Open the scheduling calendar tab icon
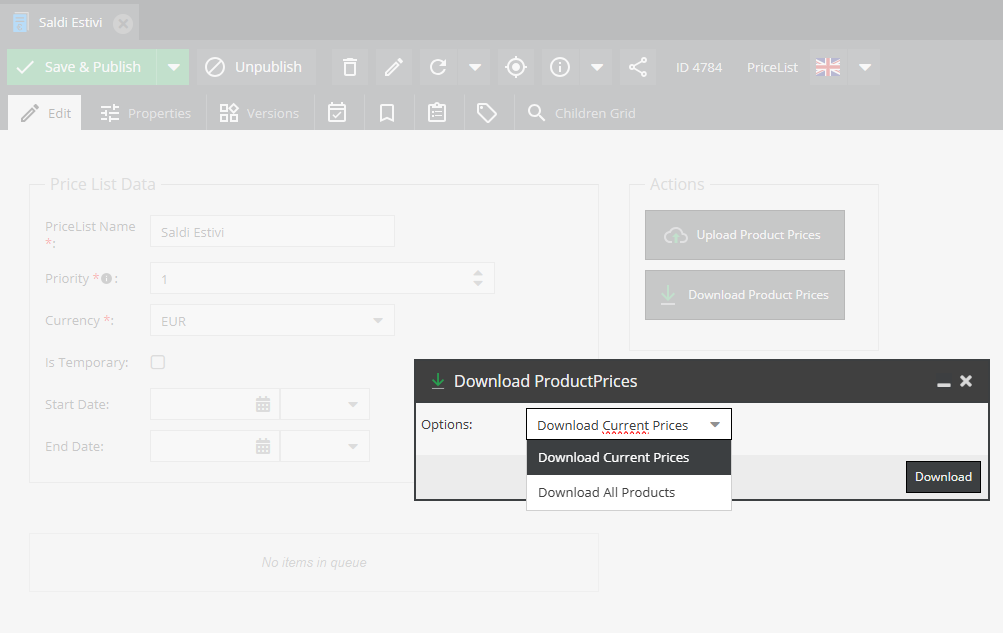 337,113
